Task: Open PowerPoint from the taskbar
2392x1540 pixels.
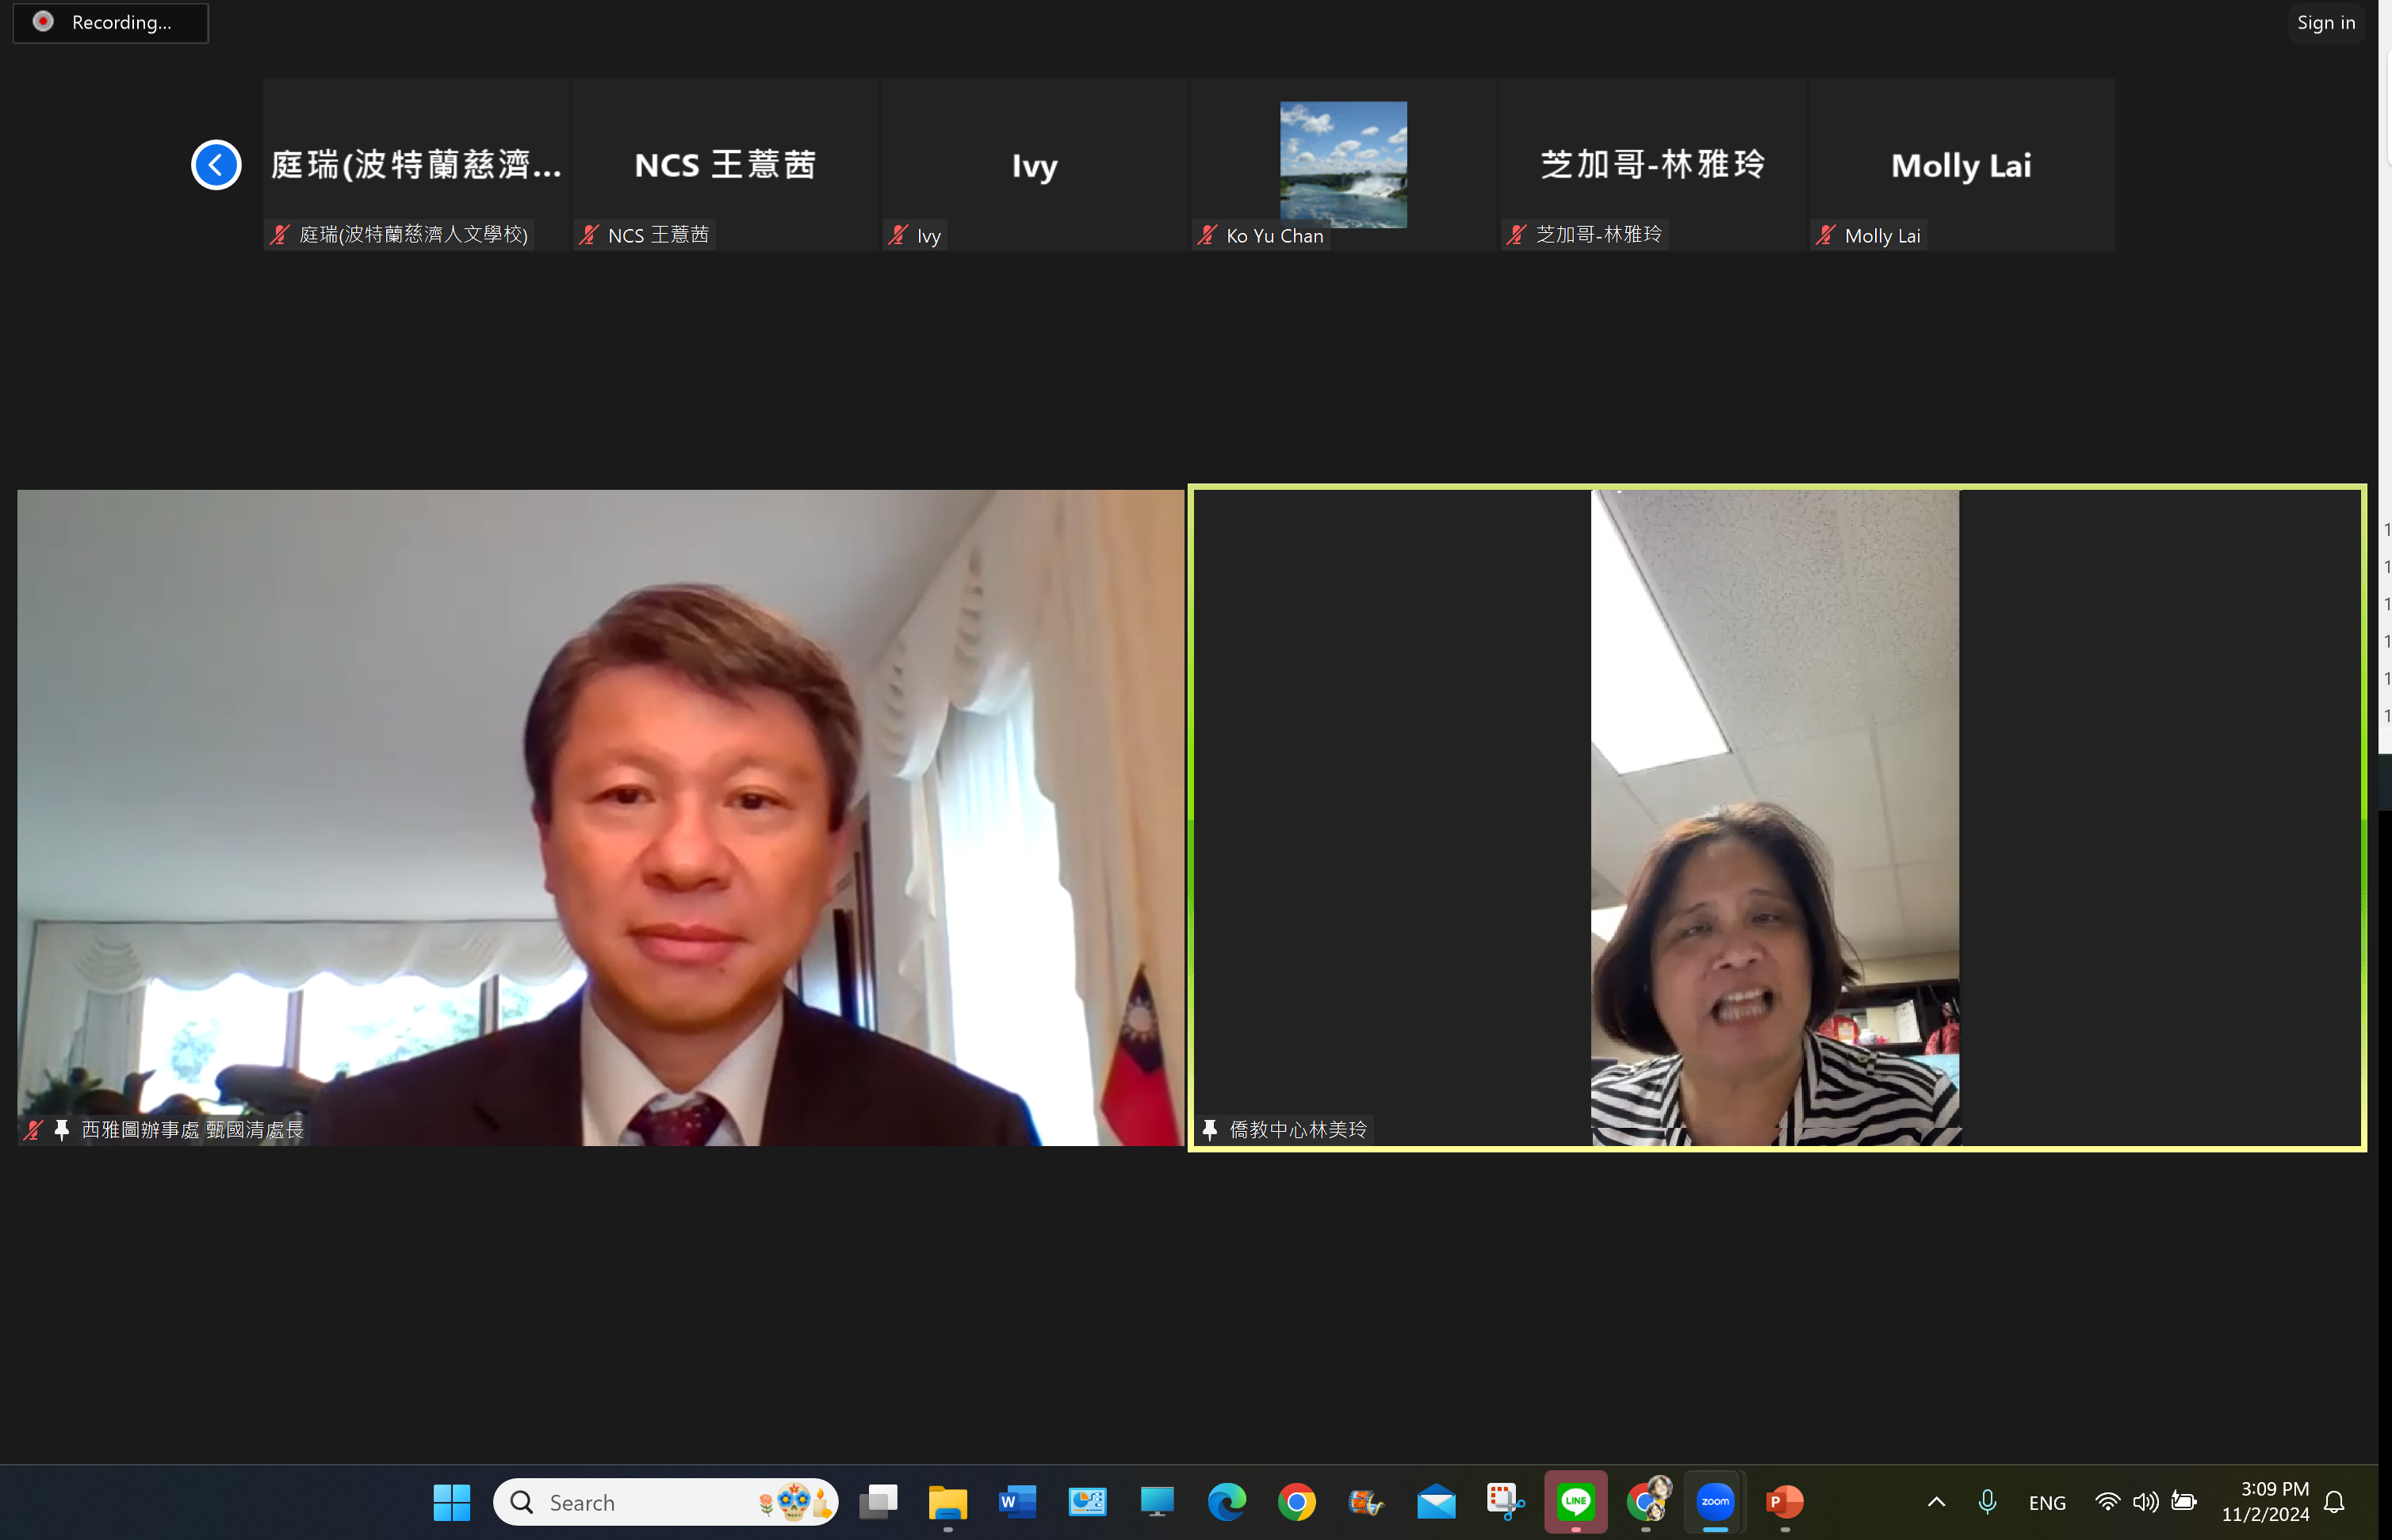Action: point(1785,1502)
